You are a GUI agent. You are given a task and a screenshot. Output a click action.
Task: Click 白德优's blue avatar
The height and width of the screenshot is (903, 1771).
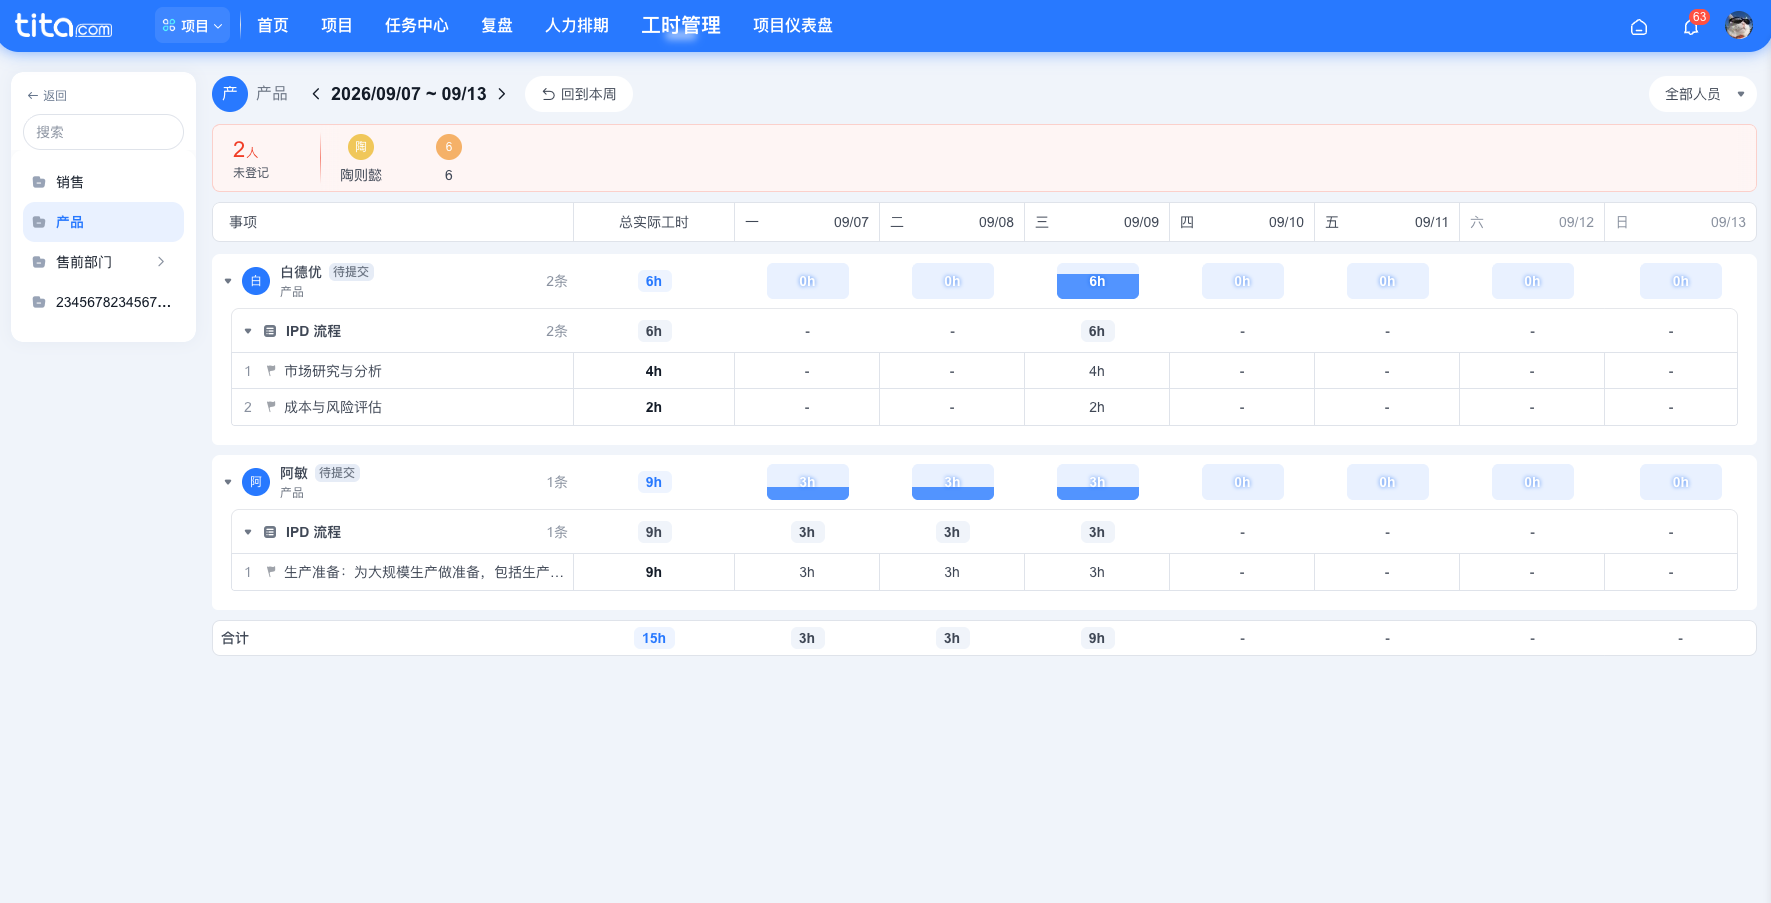coord(256,281)
